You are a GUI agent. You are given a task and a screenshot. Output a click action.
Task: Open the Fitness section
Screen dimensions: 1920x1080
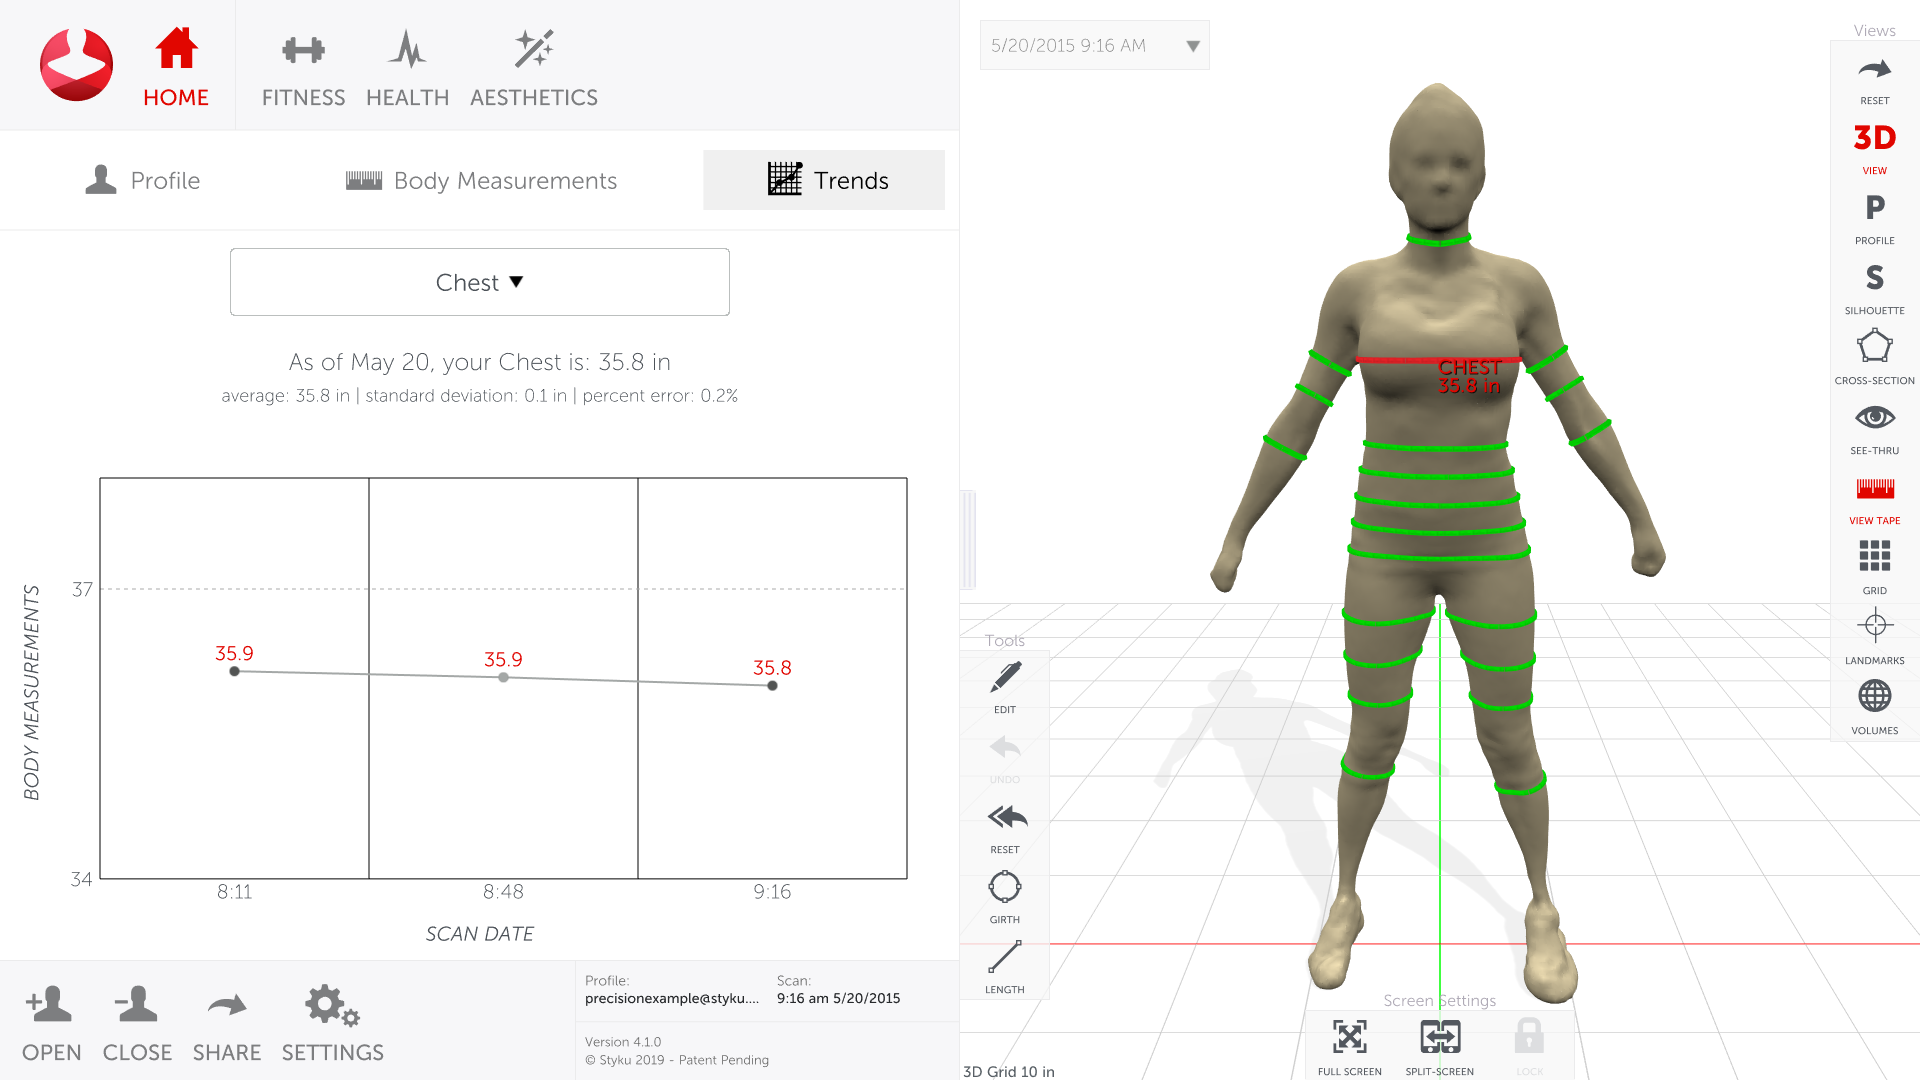[x=303, y=68]
